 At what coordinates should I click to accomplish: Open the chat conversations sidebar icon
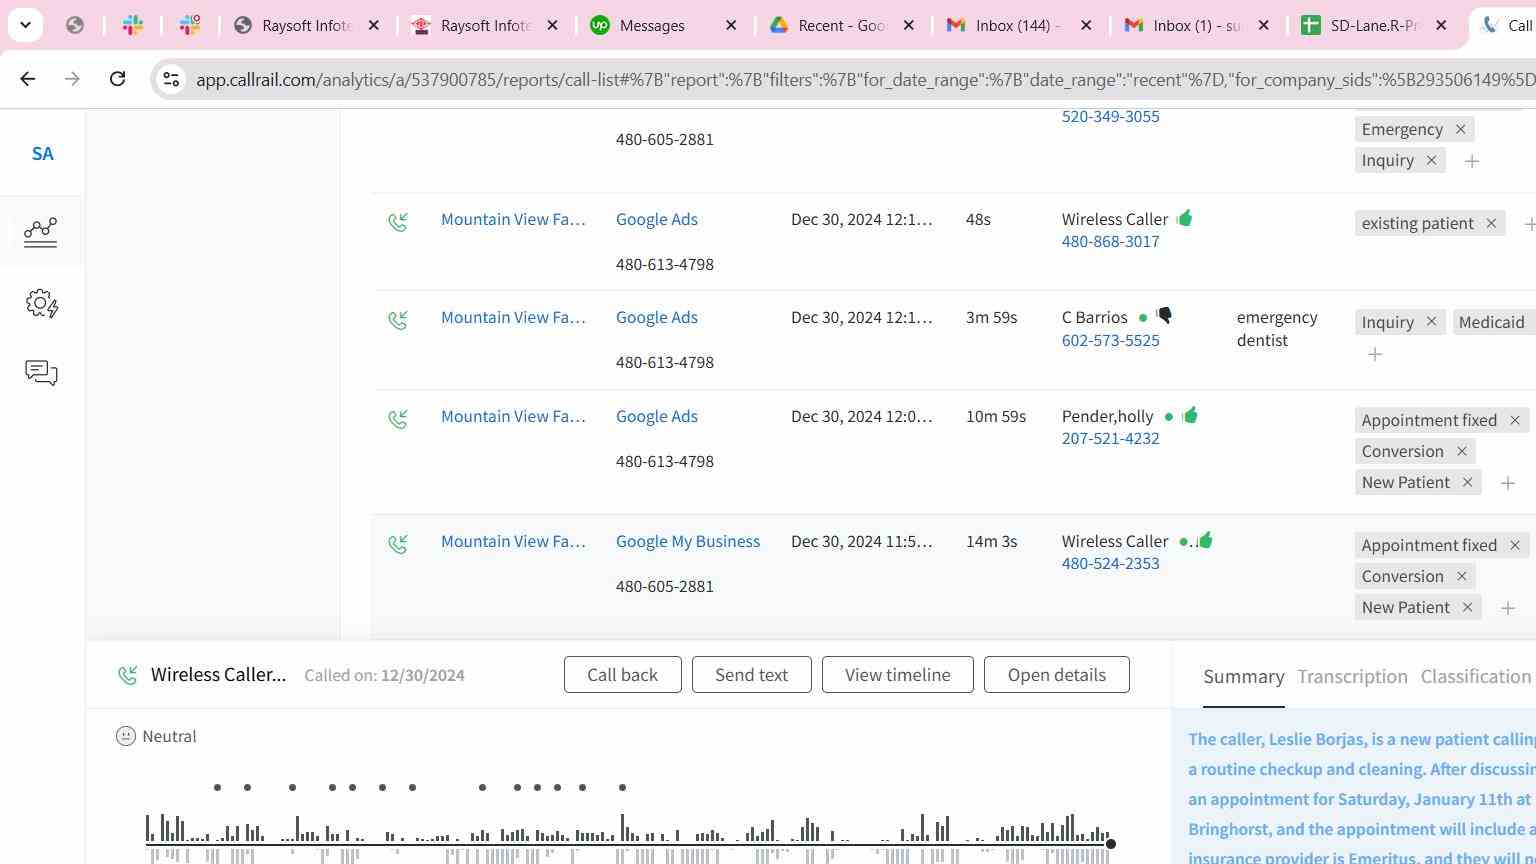41,373
